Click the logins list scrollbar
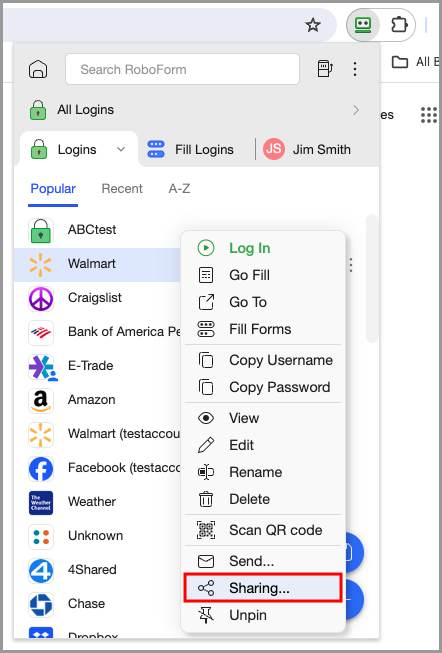Viewport: 442px width, 653px height. tap(372, 279)
